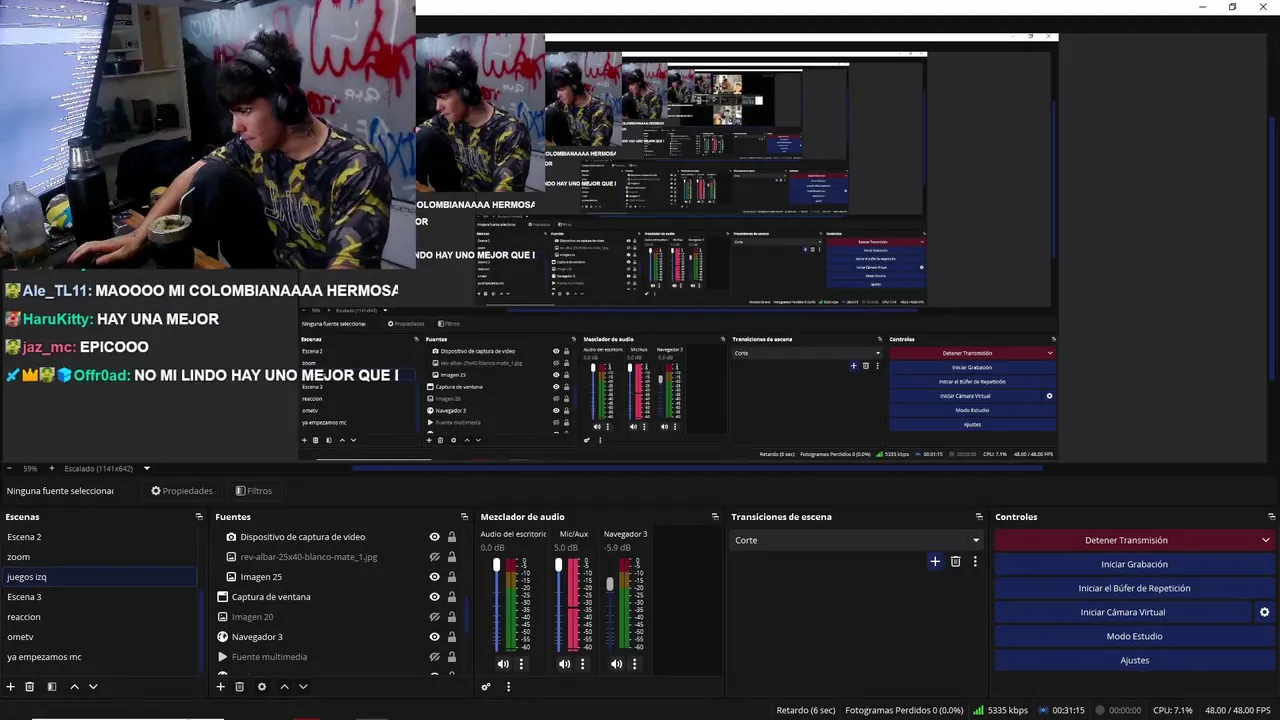Add a new source in Fuentes panel

click(220, 687)
